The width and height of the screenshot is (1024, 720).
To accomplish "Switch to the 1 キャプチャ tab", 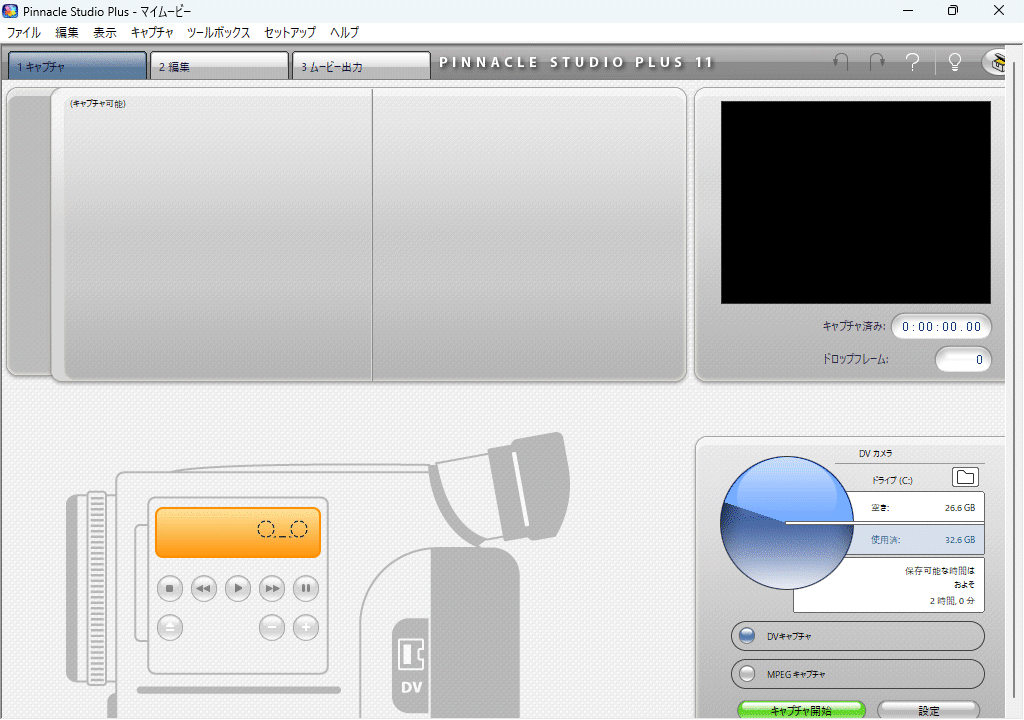I will point(77,66).
